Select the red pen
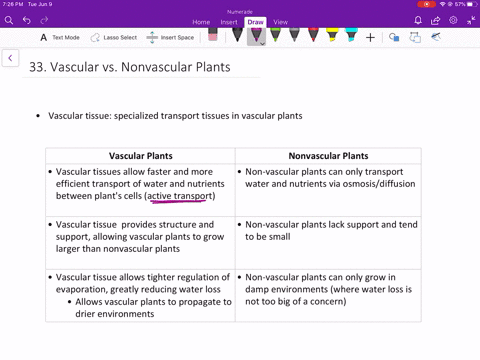This screenshot has height=360, width=480. [x=313, y=35]
